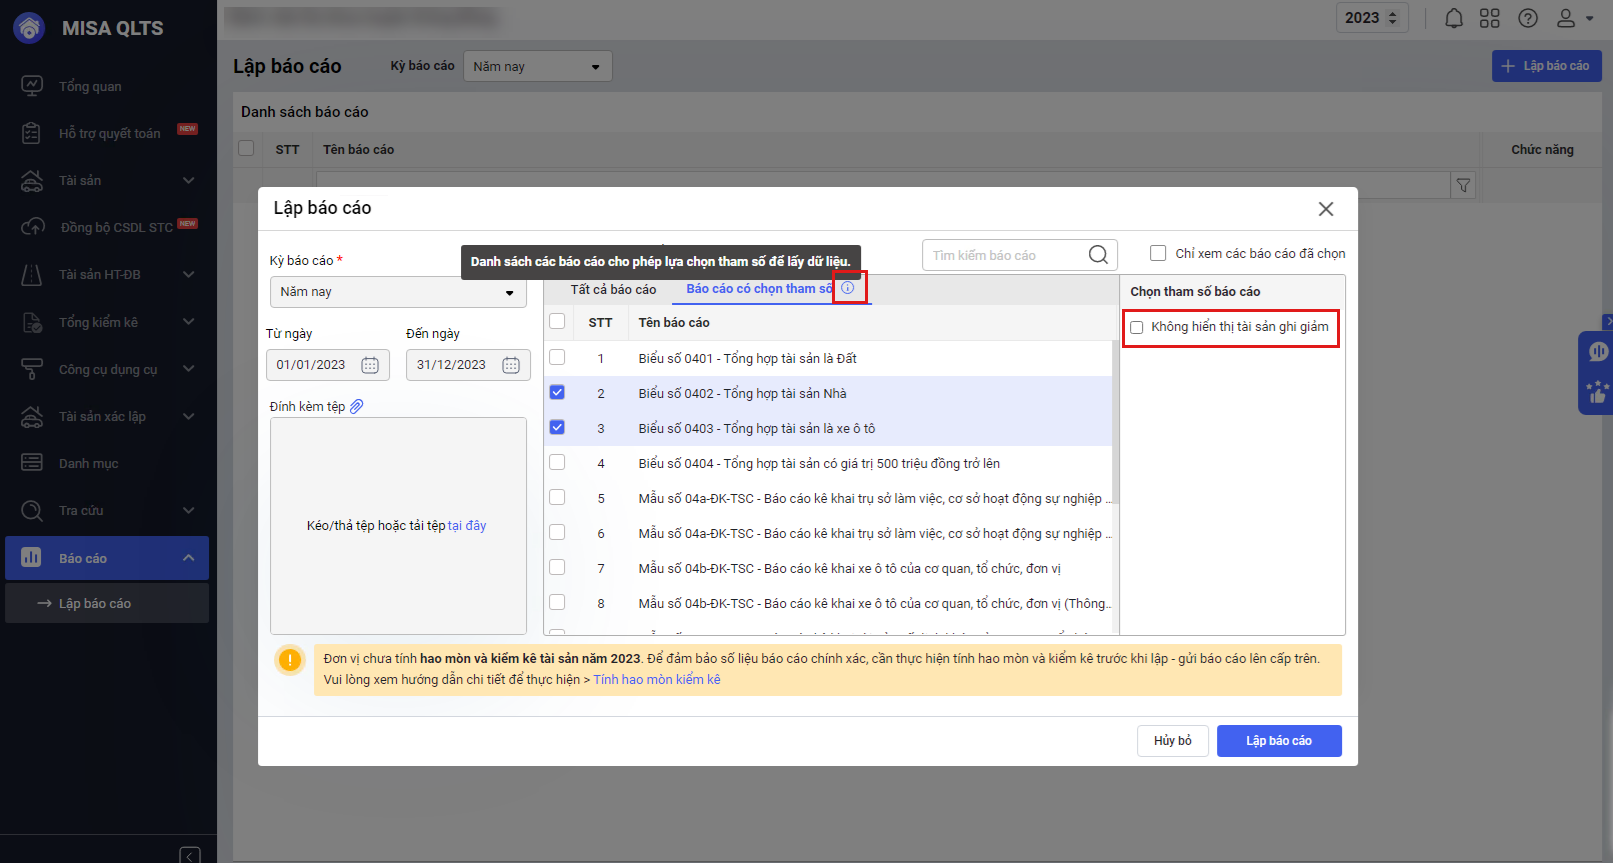Click the paperclip attachment icon
The height and width of the screenshot is (863, 1613).
(x=357, y=406)
